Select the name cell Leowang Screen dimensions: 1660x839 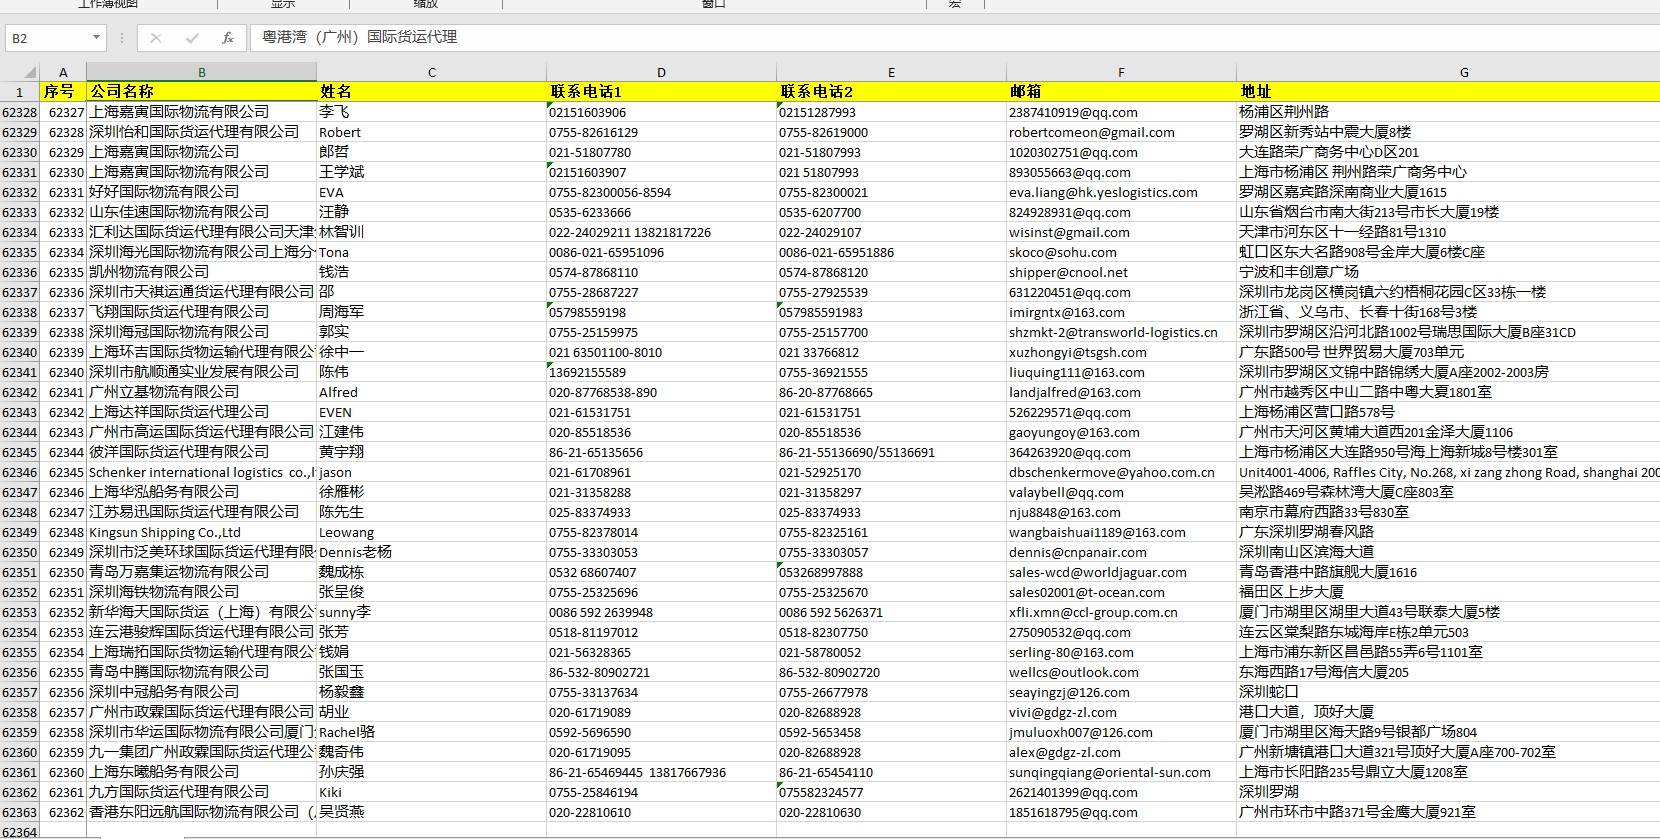(431, 532)
